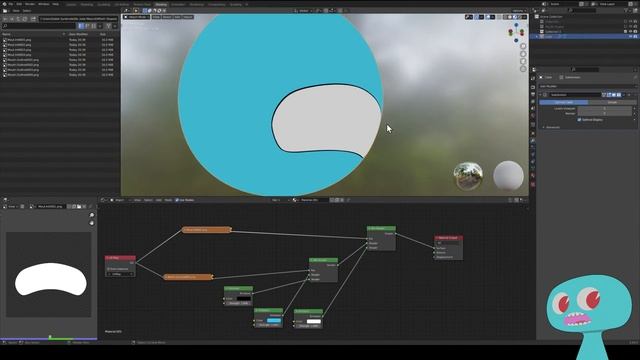Open the viewport Options dropdown

pos(519,11)
